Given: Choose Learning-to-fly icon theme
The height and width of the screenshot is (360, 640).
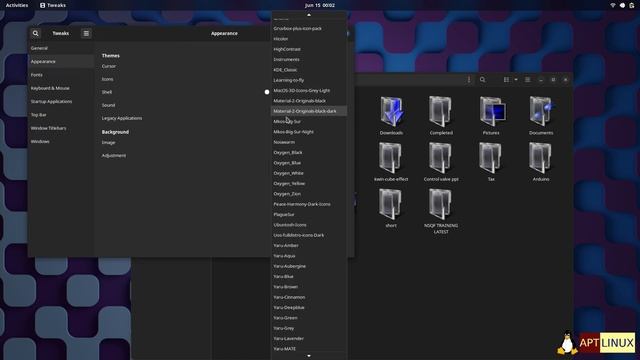Looking at the screenshot, I should pyautogui.click(x=309, y=80).
